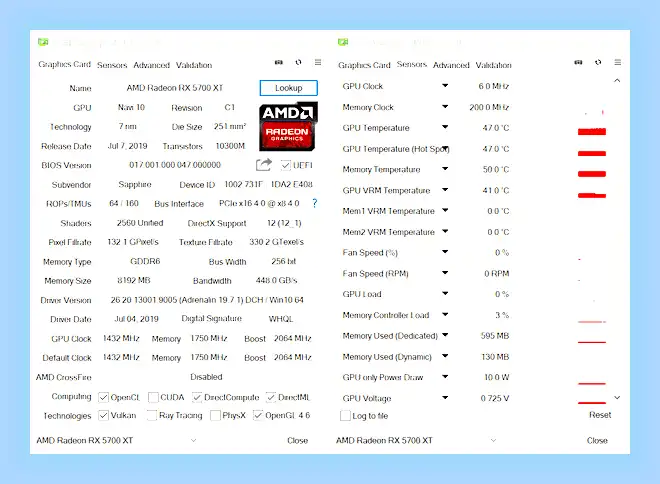Open the Mem1 VRM Temperature dropdown arrow
Image resolution: width=660 pixels, height=484 pixels.
click(445, 210)
